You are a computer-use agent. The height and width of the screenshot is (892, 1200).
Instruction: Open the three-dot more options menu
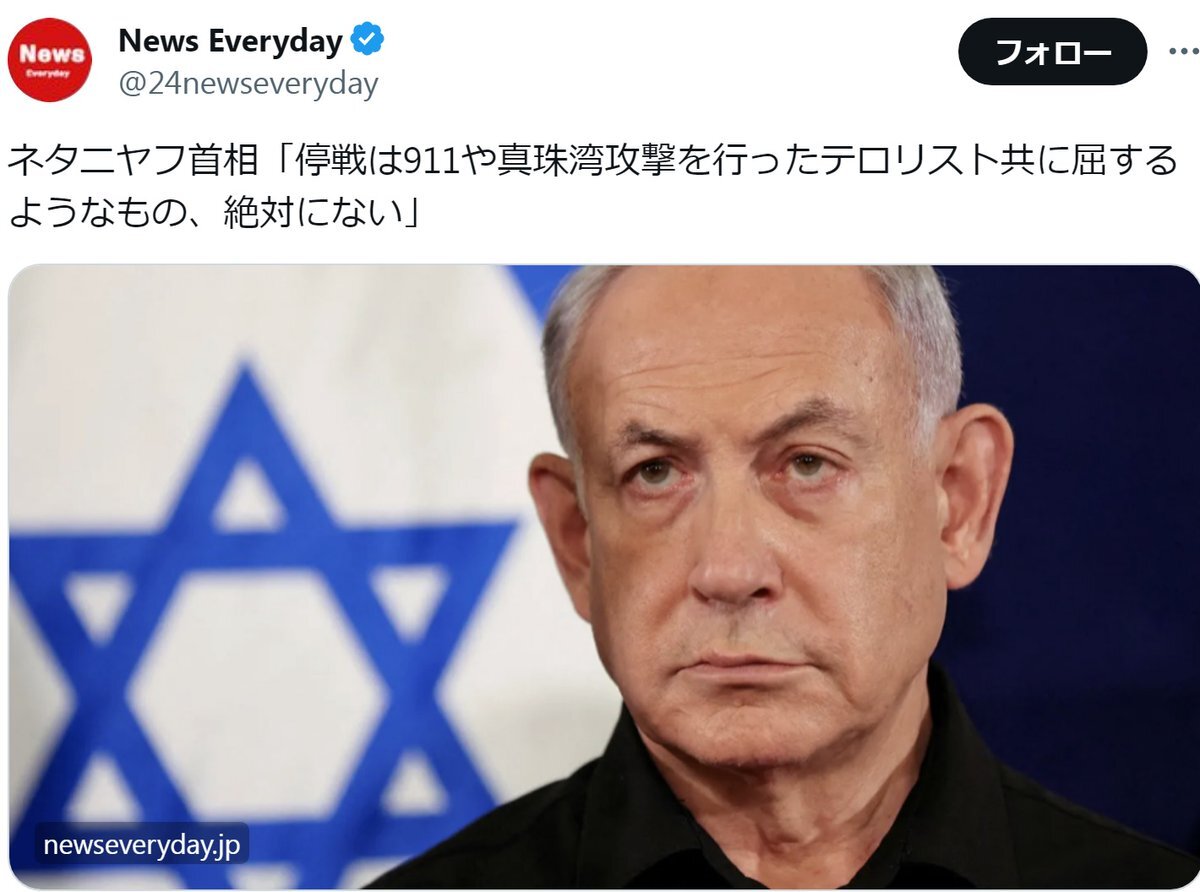point(1182,51)
